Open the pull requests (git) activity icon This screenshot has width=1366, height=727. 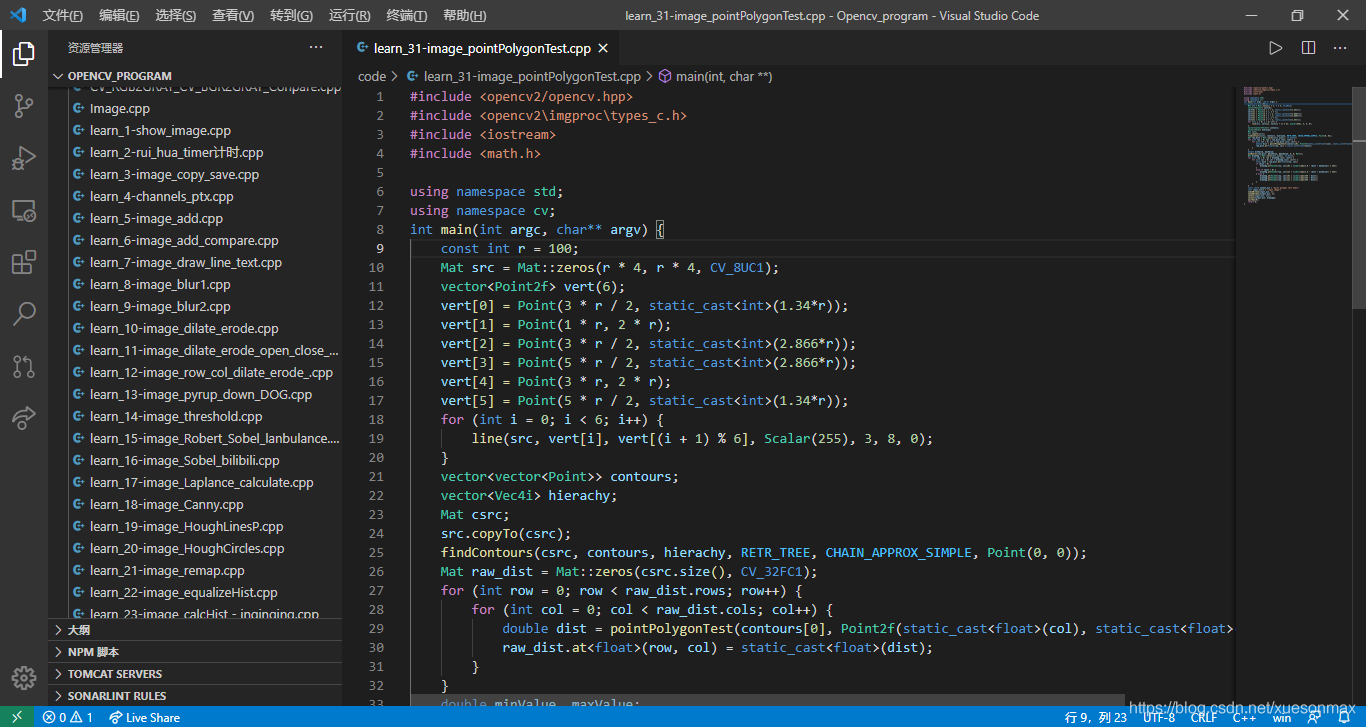point(23,366)
